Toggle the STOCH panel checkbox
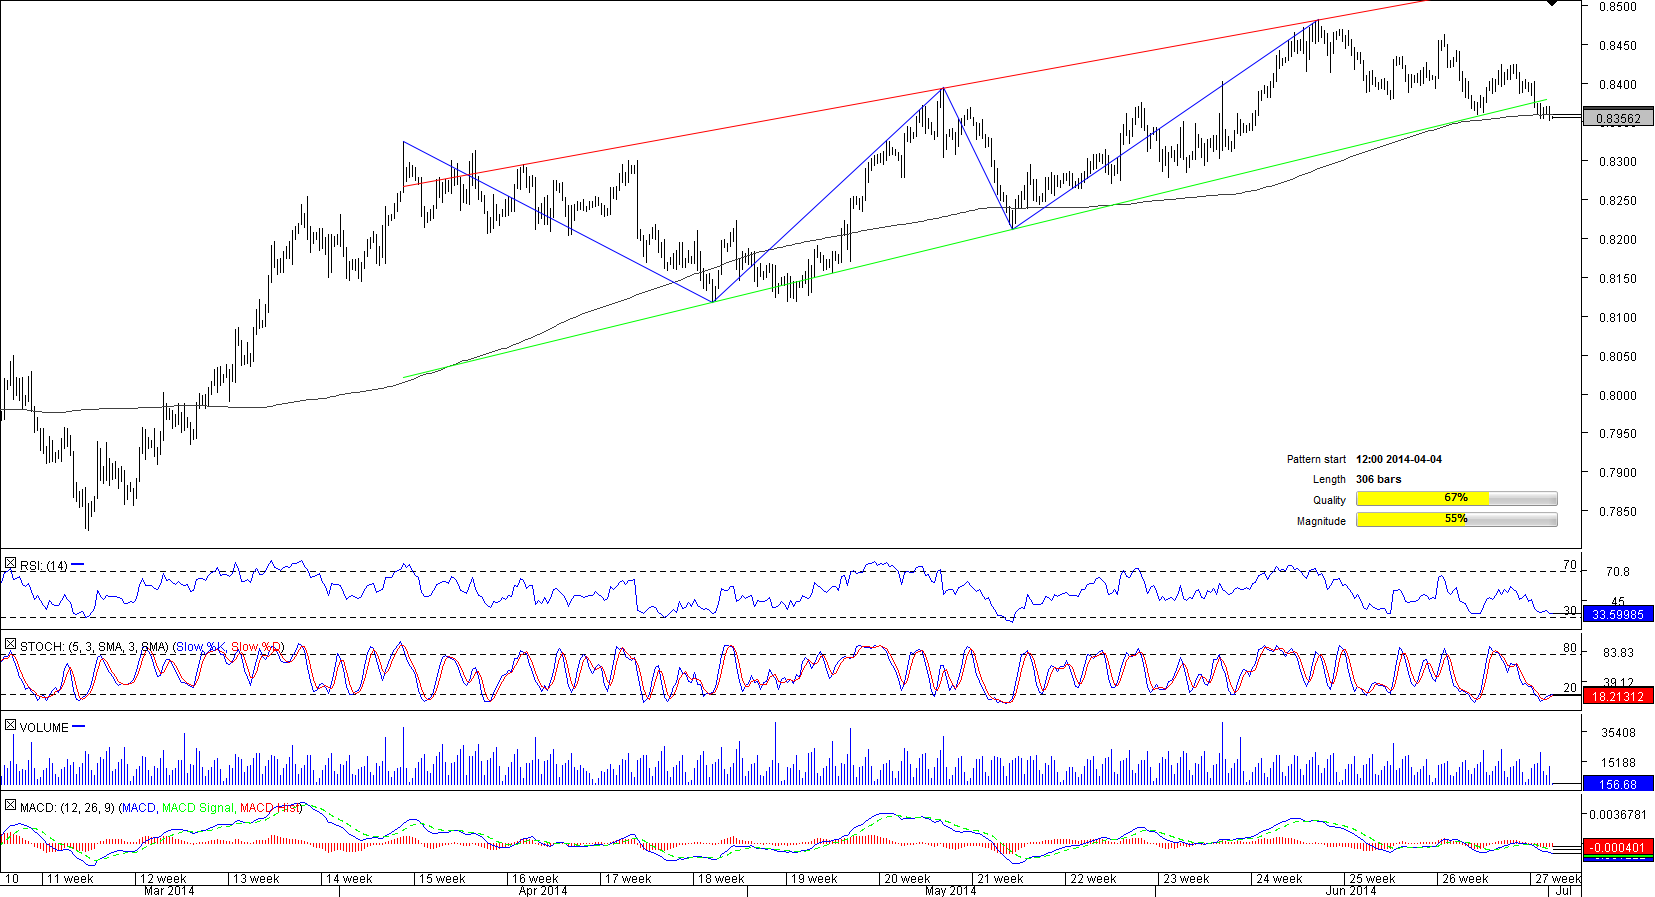 click(10, 646)
